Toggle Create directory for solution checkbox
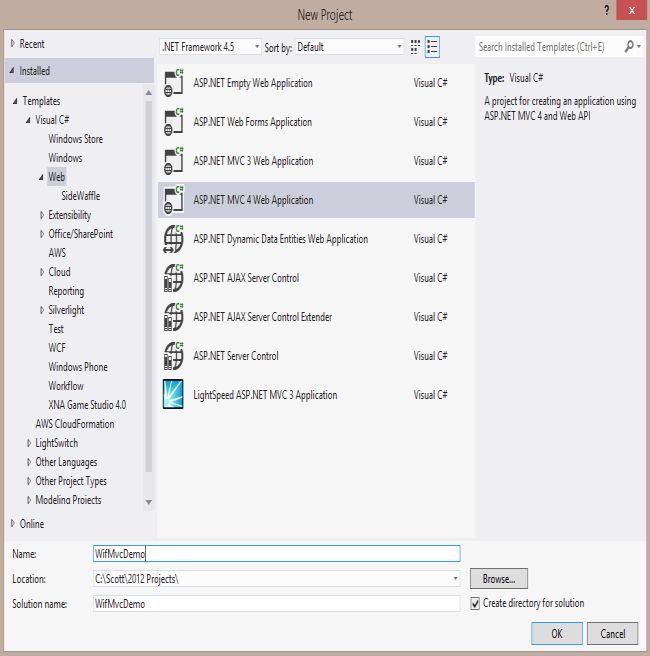Image resolution: width=650 pixels, height=656 pixels. (475, 603)
